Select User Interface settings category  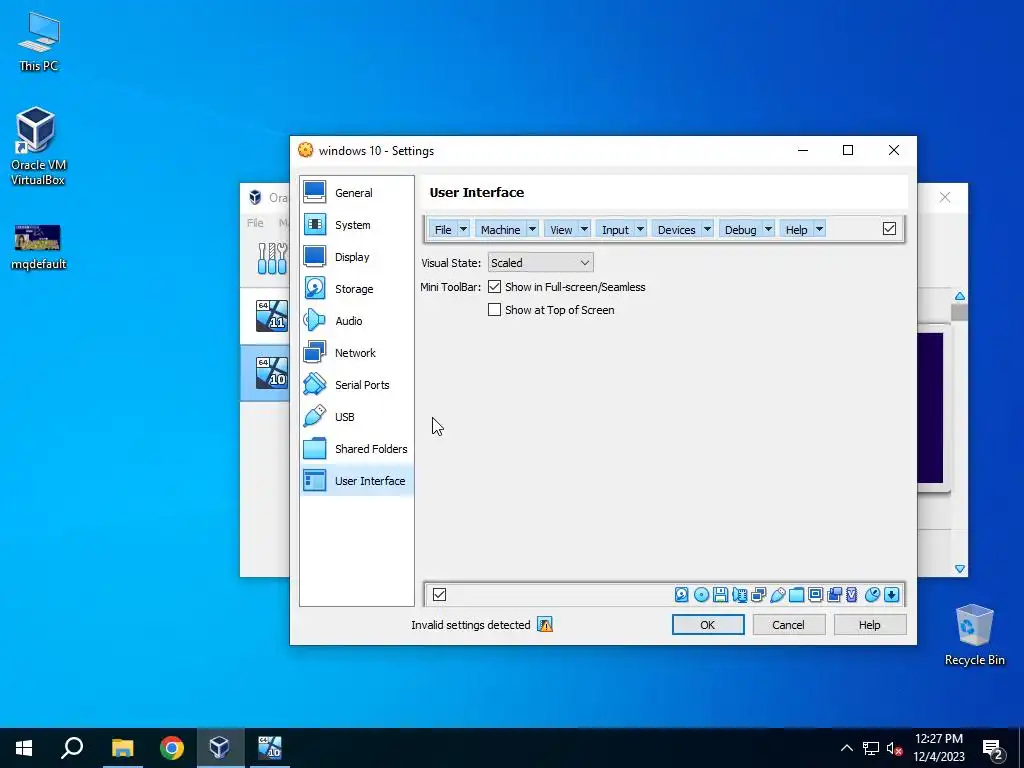[357, 481]
